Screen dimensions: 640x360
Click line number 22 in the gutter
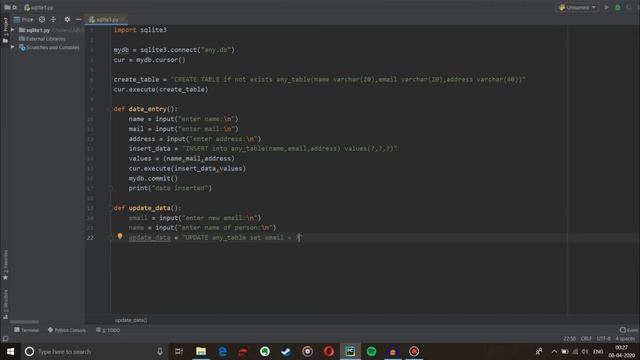[90, 238]
